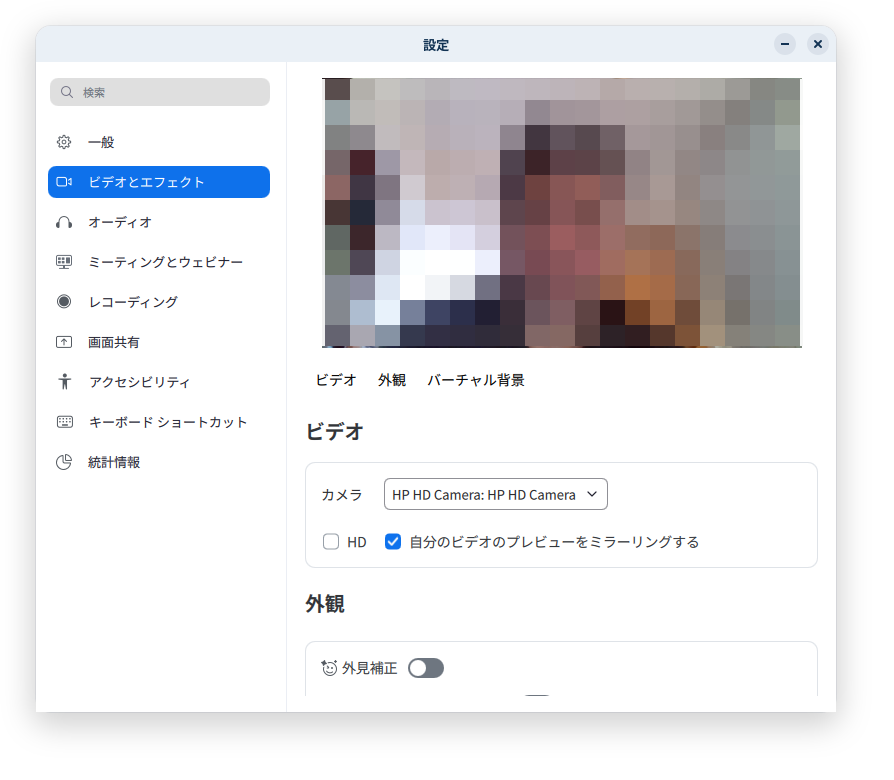Image resolution: width=894 pixels, height=780 pixels.
Task: Click the Meetings and Webinars monitor icon
Action: (x=64, y=262)
